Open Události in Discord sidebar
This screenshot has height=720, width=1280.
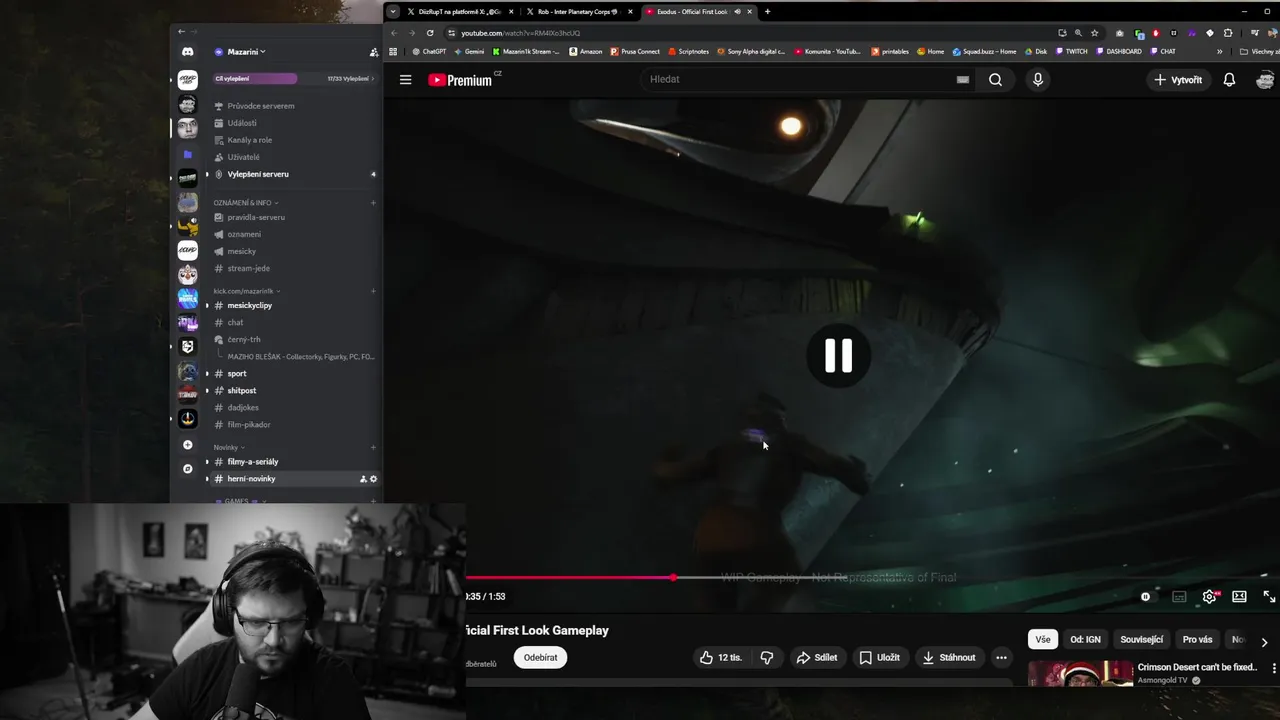(x=242, y=123)
